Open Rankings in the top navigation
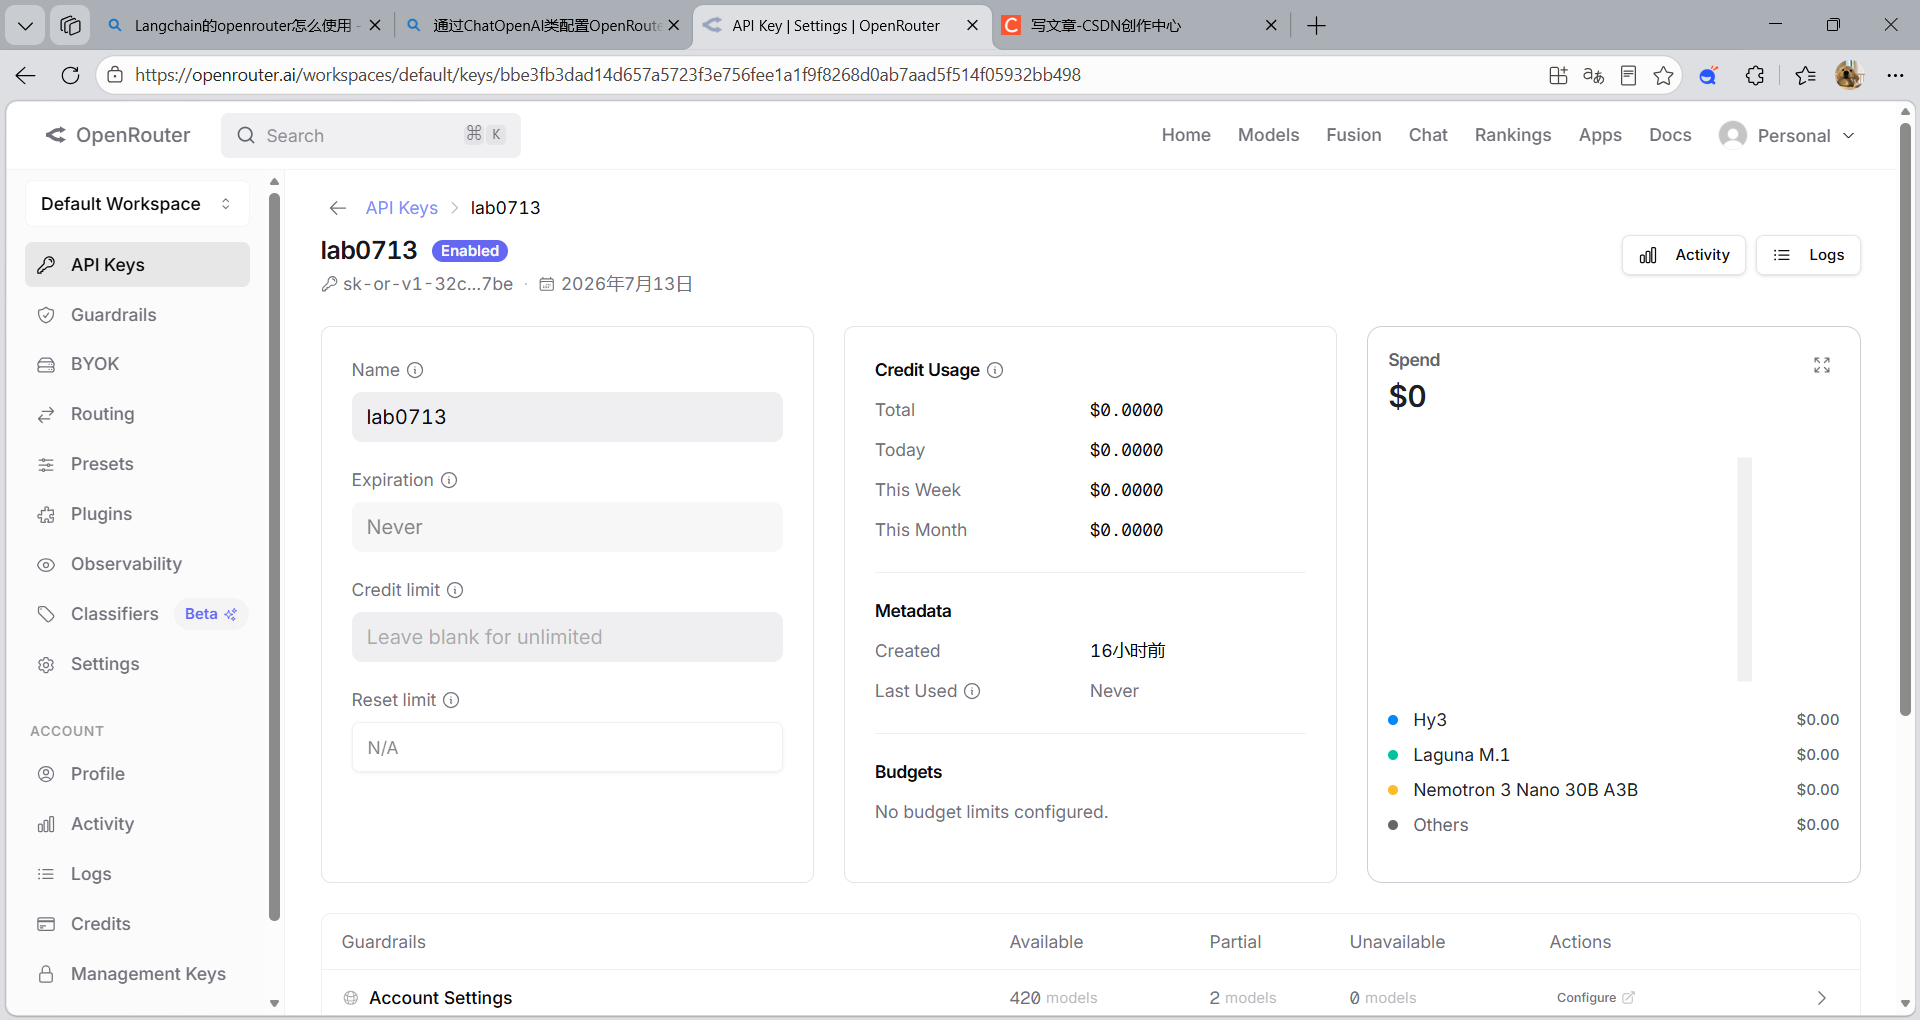The height and width of the screenshot is (1020, 1920). [1513, 135]
